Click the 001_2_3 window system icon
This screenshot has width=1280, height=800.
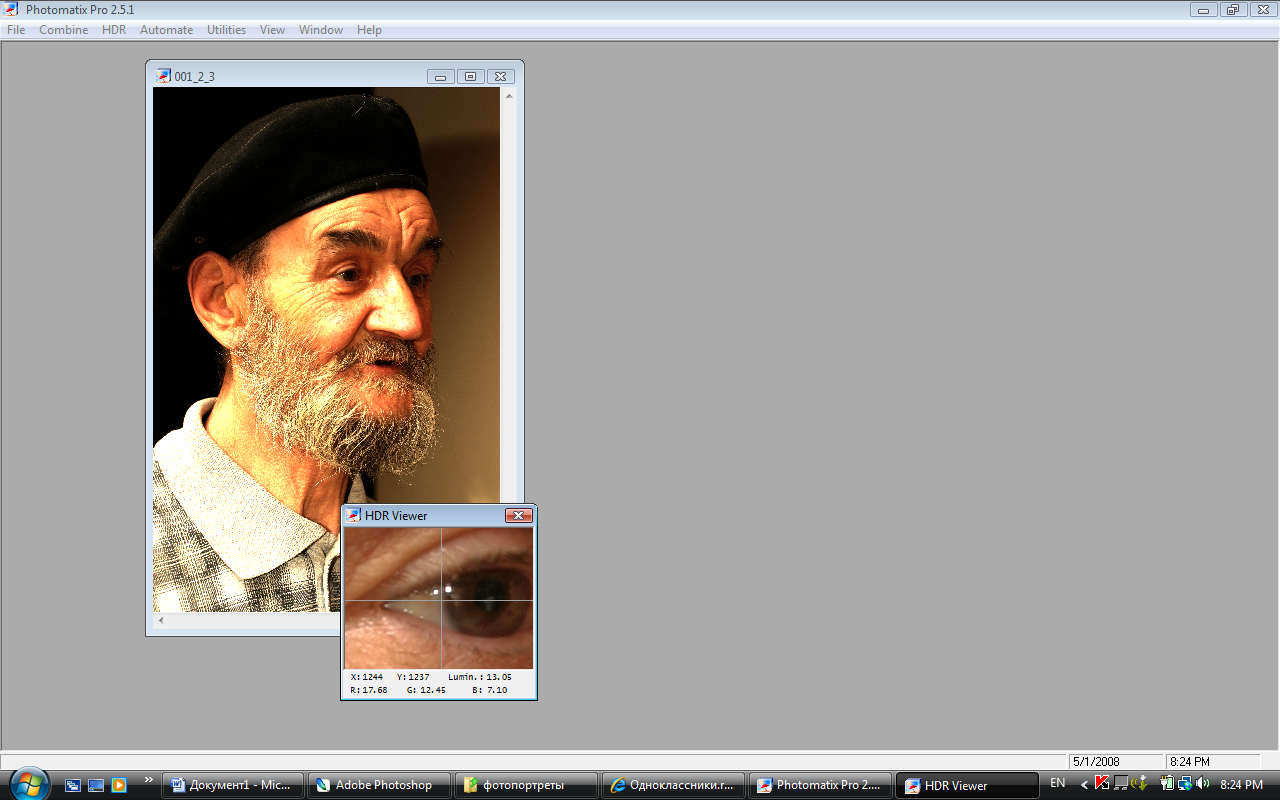164,76
